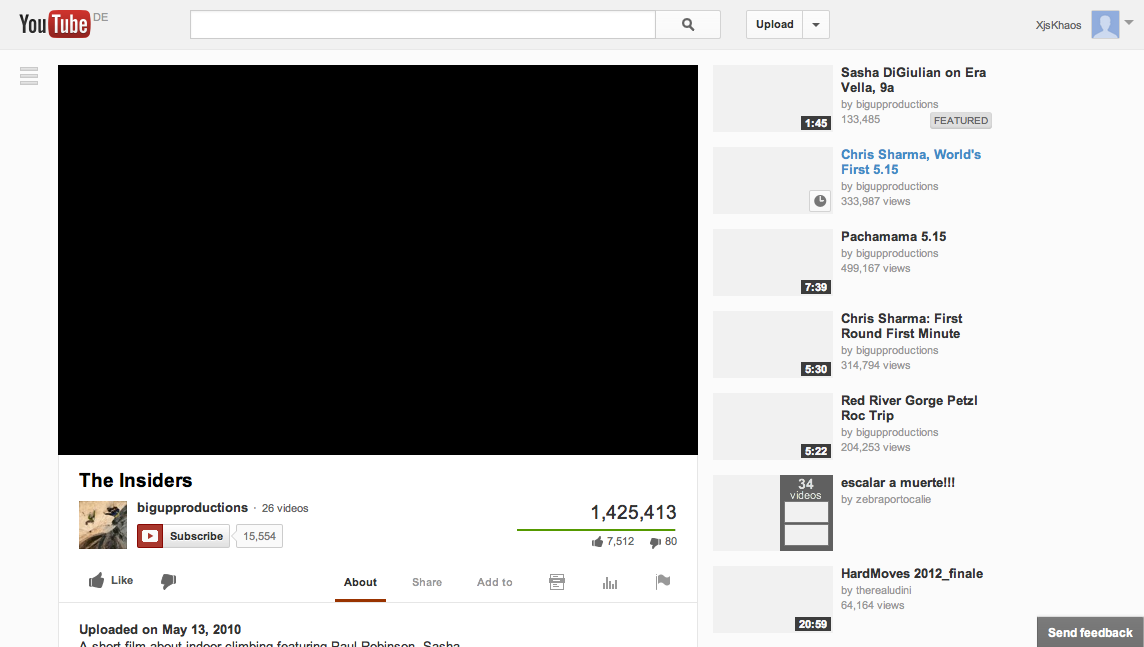
Task: Click the thumbs up Like button
Action: [111, 581]
